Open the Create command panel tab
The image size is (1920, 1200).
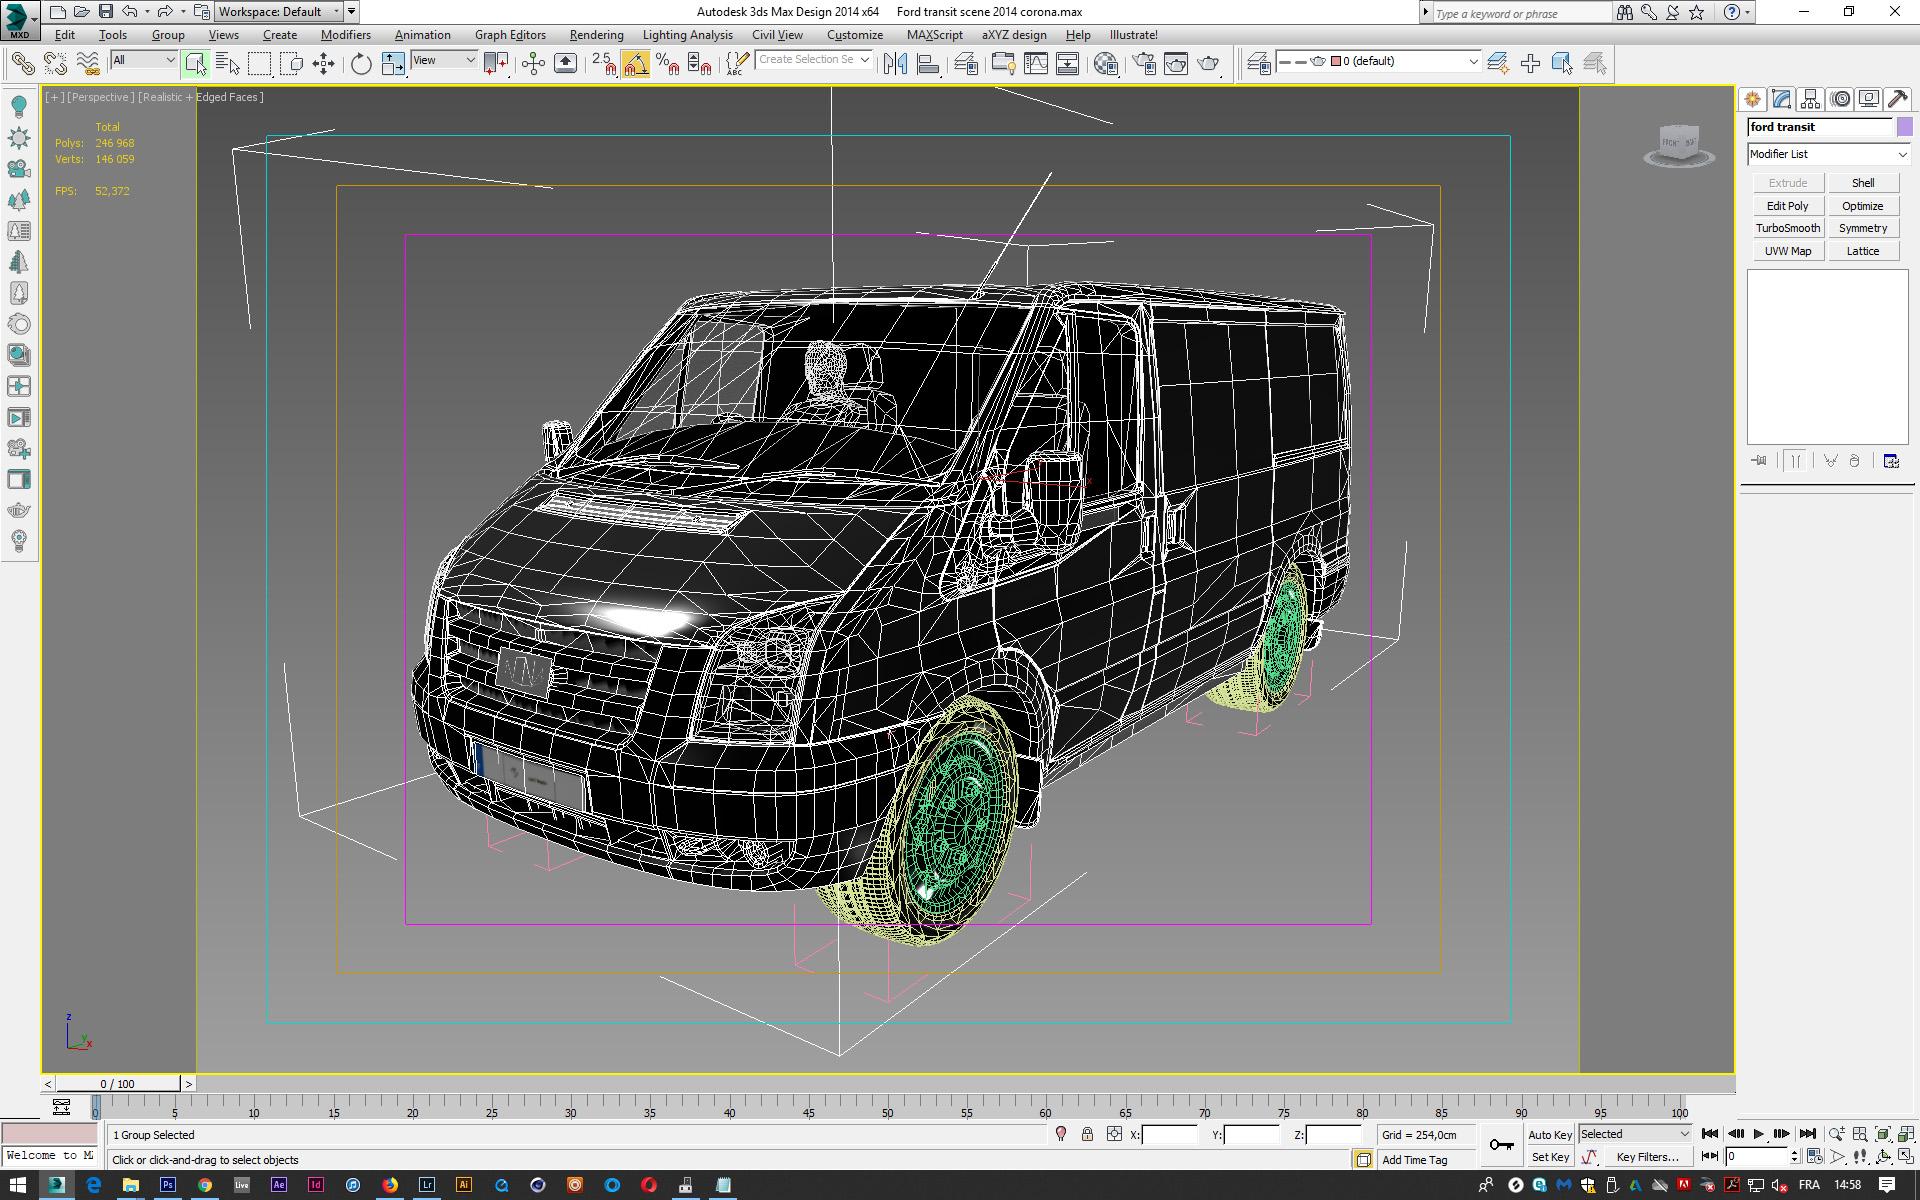coord(1752,99)
